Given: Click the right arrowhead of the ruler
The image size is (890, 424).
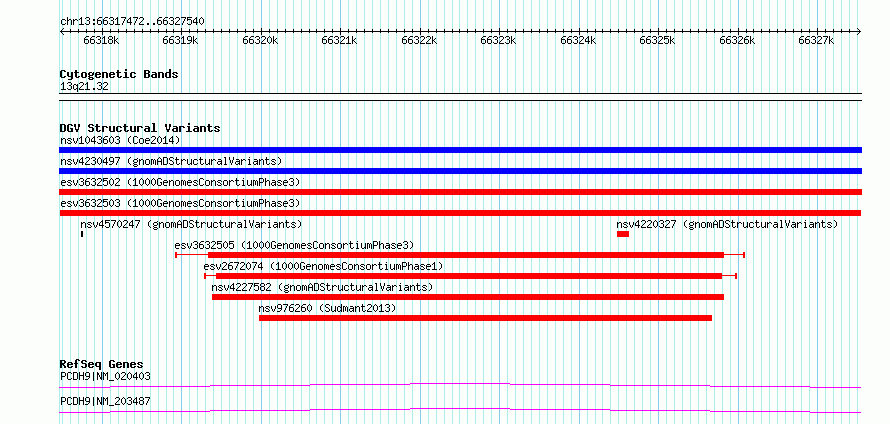Looking at the screenshot, I should 859,31.
